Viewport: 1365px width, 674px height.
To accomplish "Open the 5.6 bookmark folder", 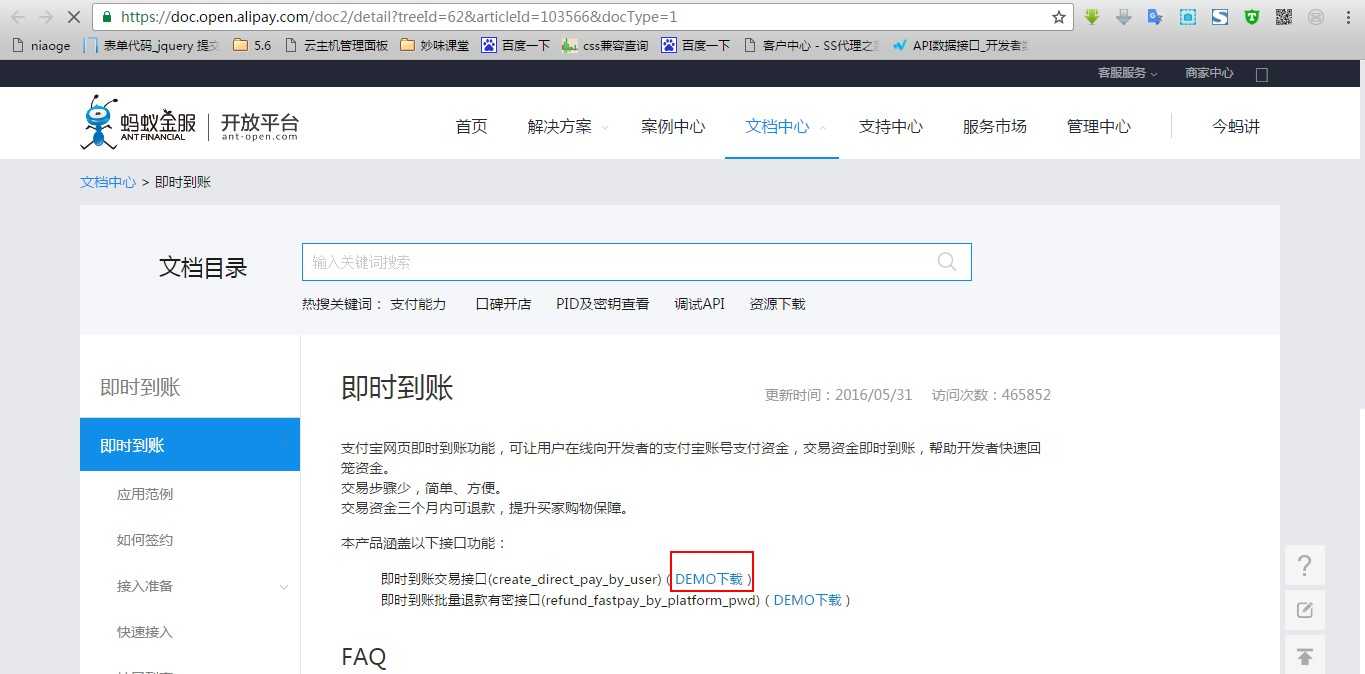I will click(x=252, y=45).
